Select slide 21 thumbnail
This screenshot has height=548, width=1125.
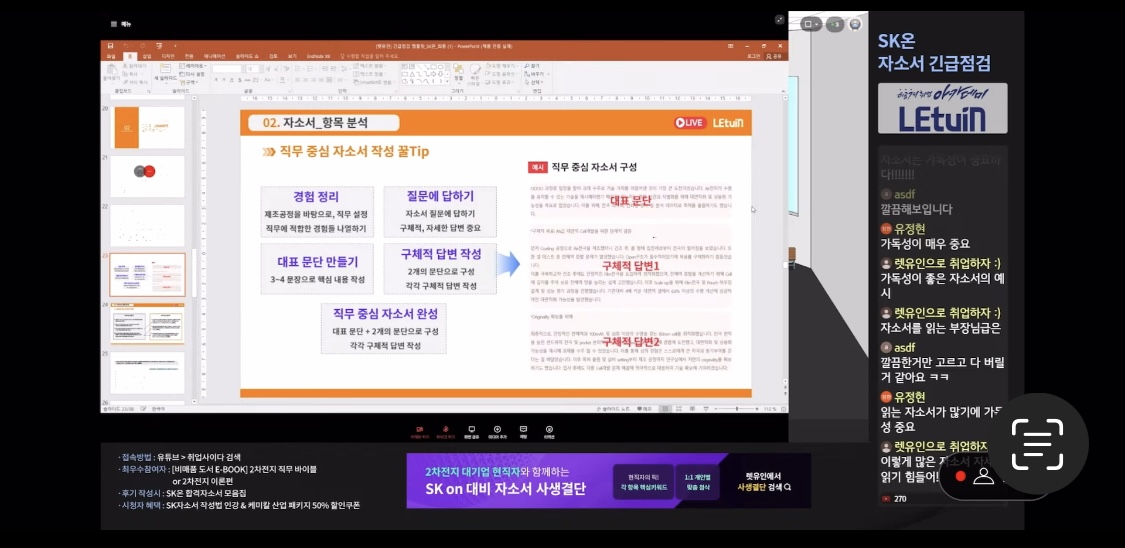(149, 176)
